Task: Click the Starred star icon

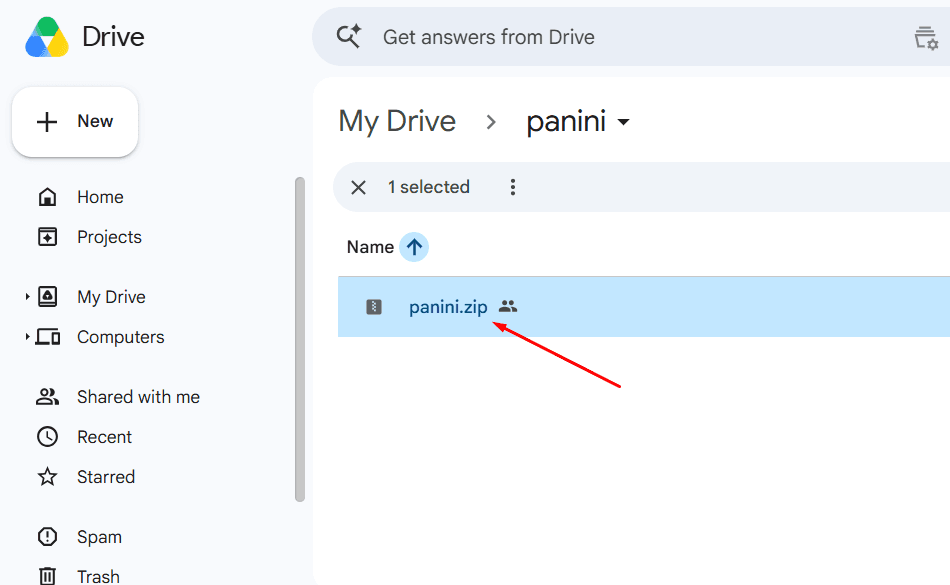Action: [47, 477]
